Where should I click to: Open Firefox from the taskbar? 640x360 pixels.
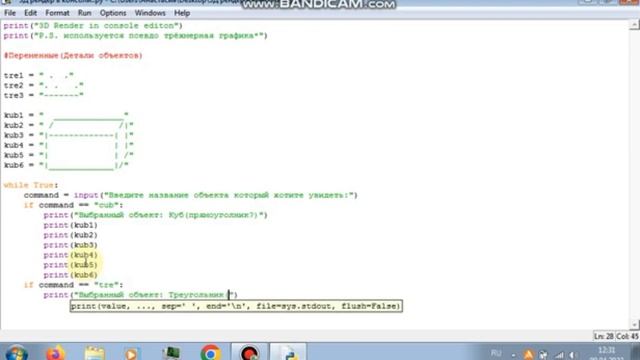click(x=55, y=353)
